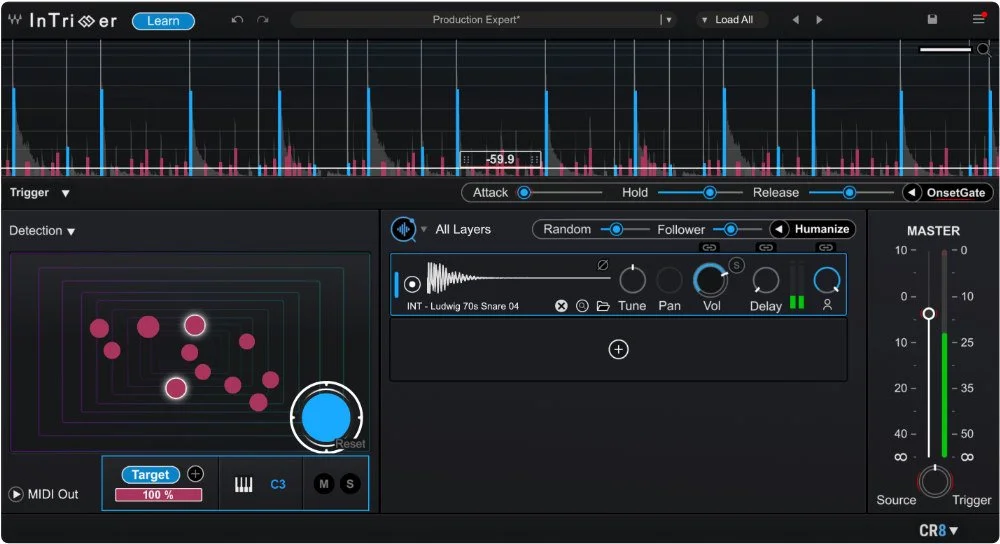The image size is (1000, 544).
Task: Click the Master fader handle
Action: pos(929,314)
